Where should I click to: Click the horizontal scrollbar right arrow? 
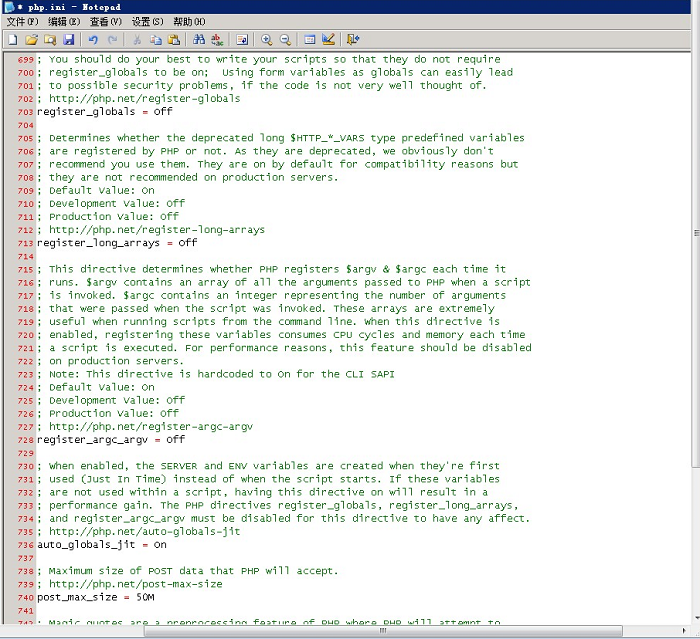[x=684, y=631]
